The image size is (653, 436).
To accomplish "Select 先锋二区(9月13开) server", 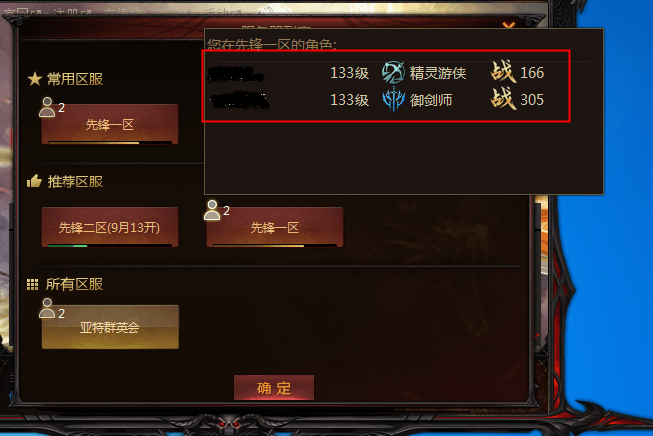I will (x=110, y=227).
